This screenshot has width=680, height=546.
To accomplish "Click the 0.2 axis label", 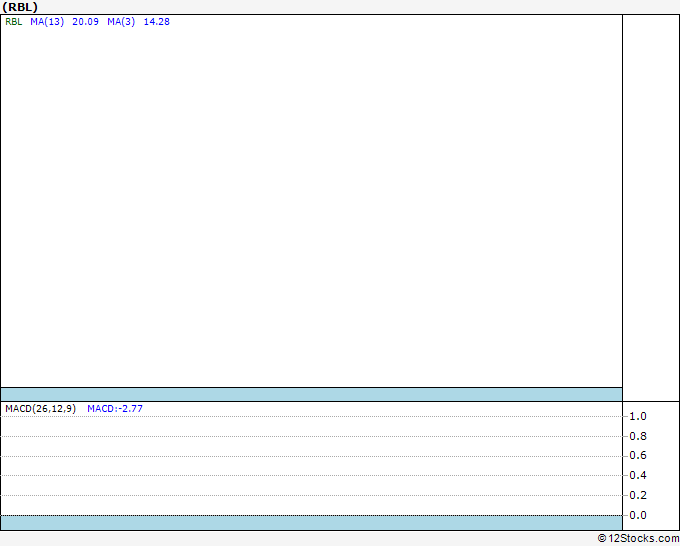I will coord(638,495).
